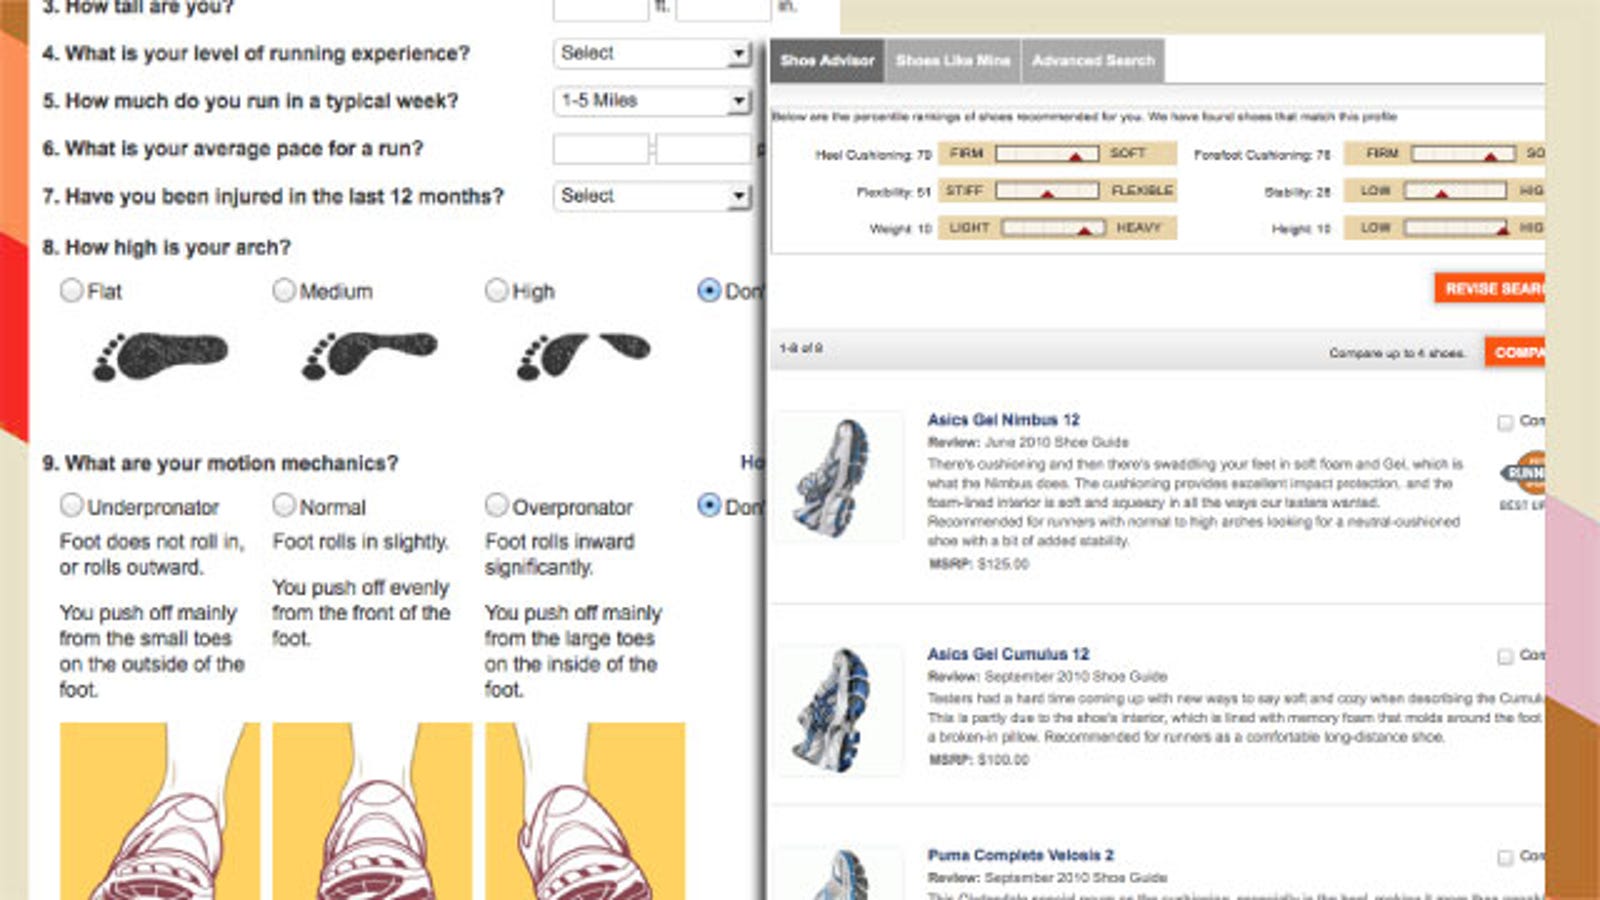Click the height inches input field
1600x900 pixels.
724,9
